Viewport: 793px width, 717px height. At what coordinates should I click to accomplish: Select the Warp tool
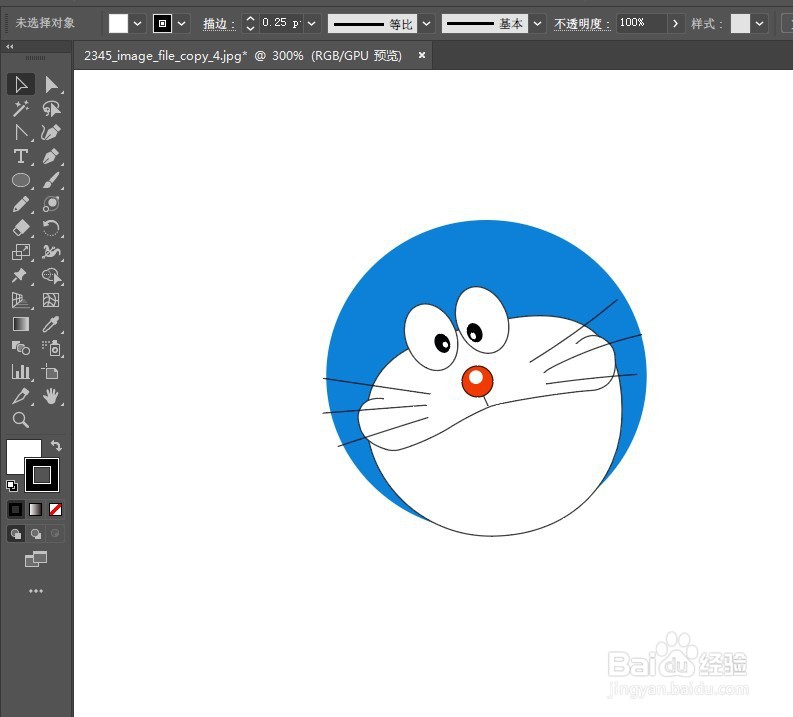click(x=51, y=252)
